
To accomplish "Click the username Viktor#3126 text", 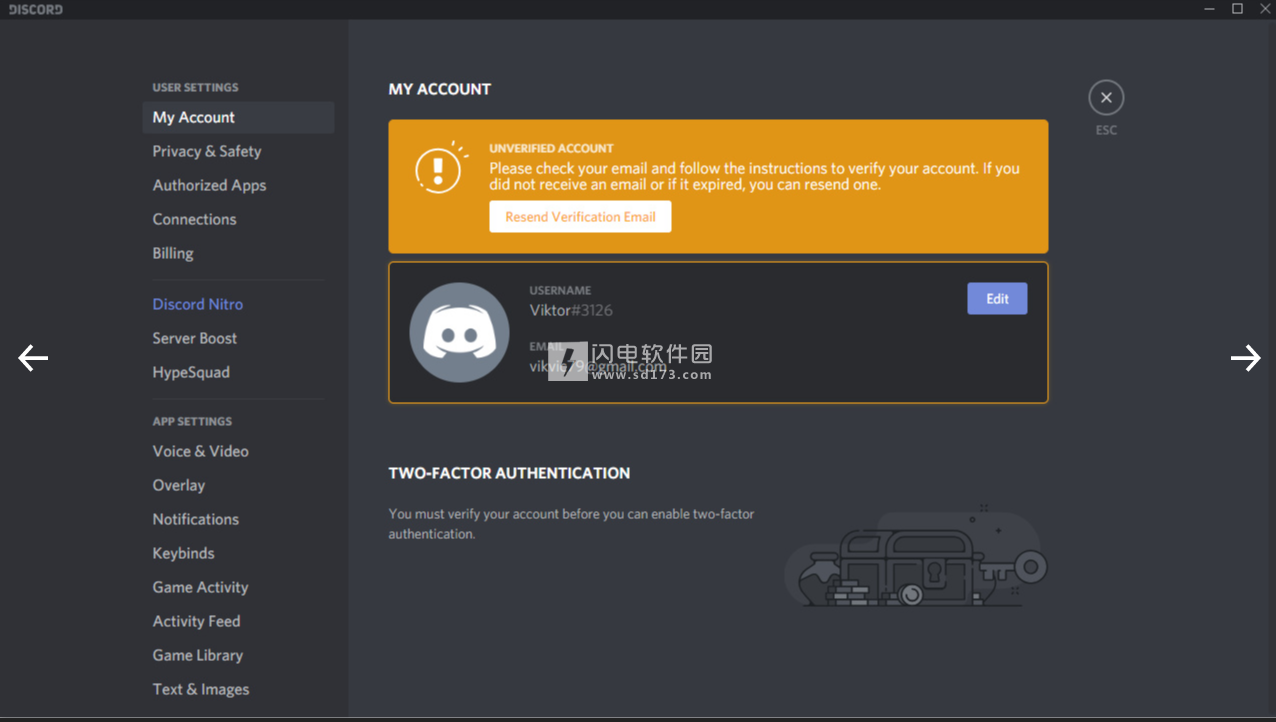I will coord(571,310).
